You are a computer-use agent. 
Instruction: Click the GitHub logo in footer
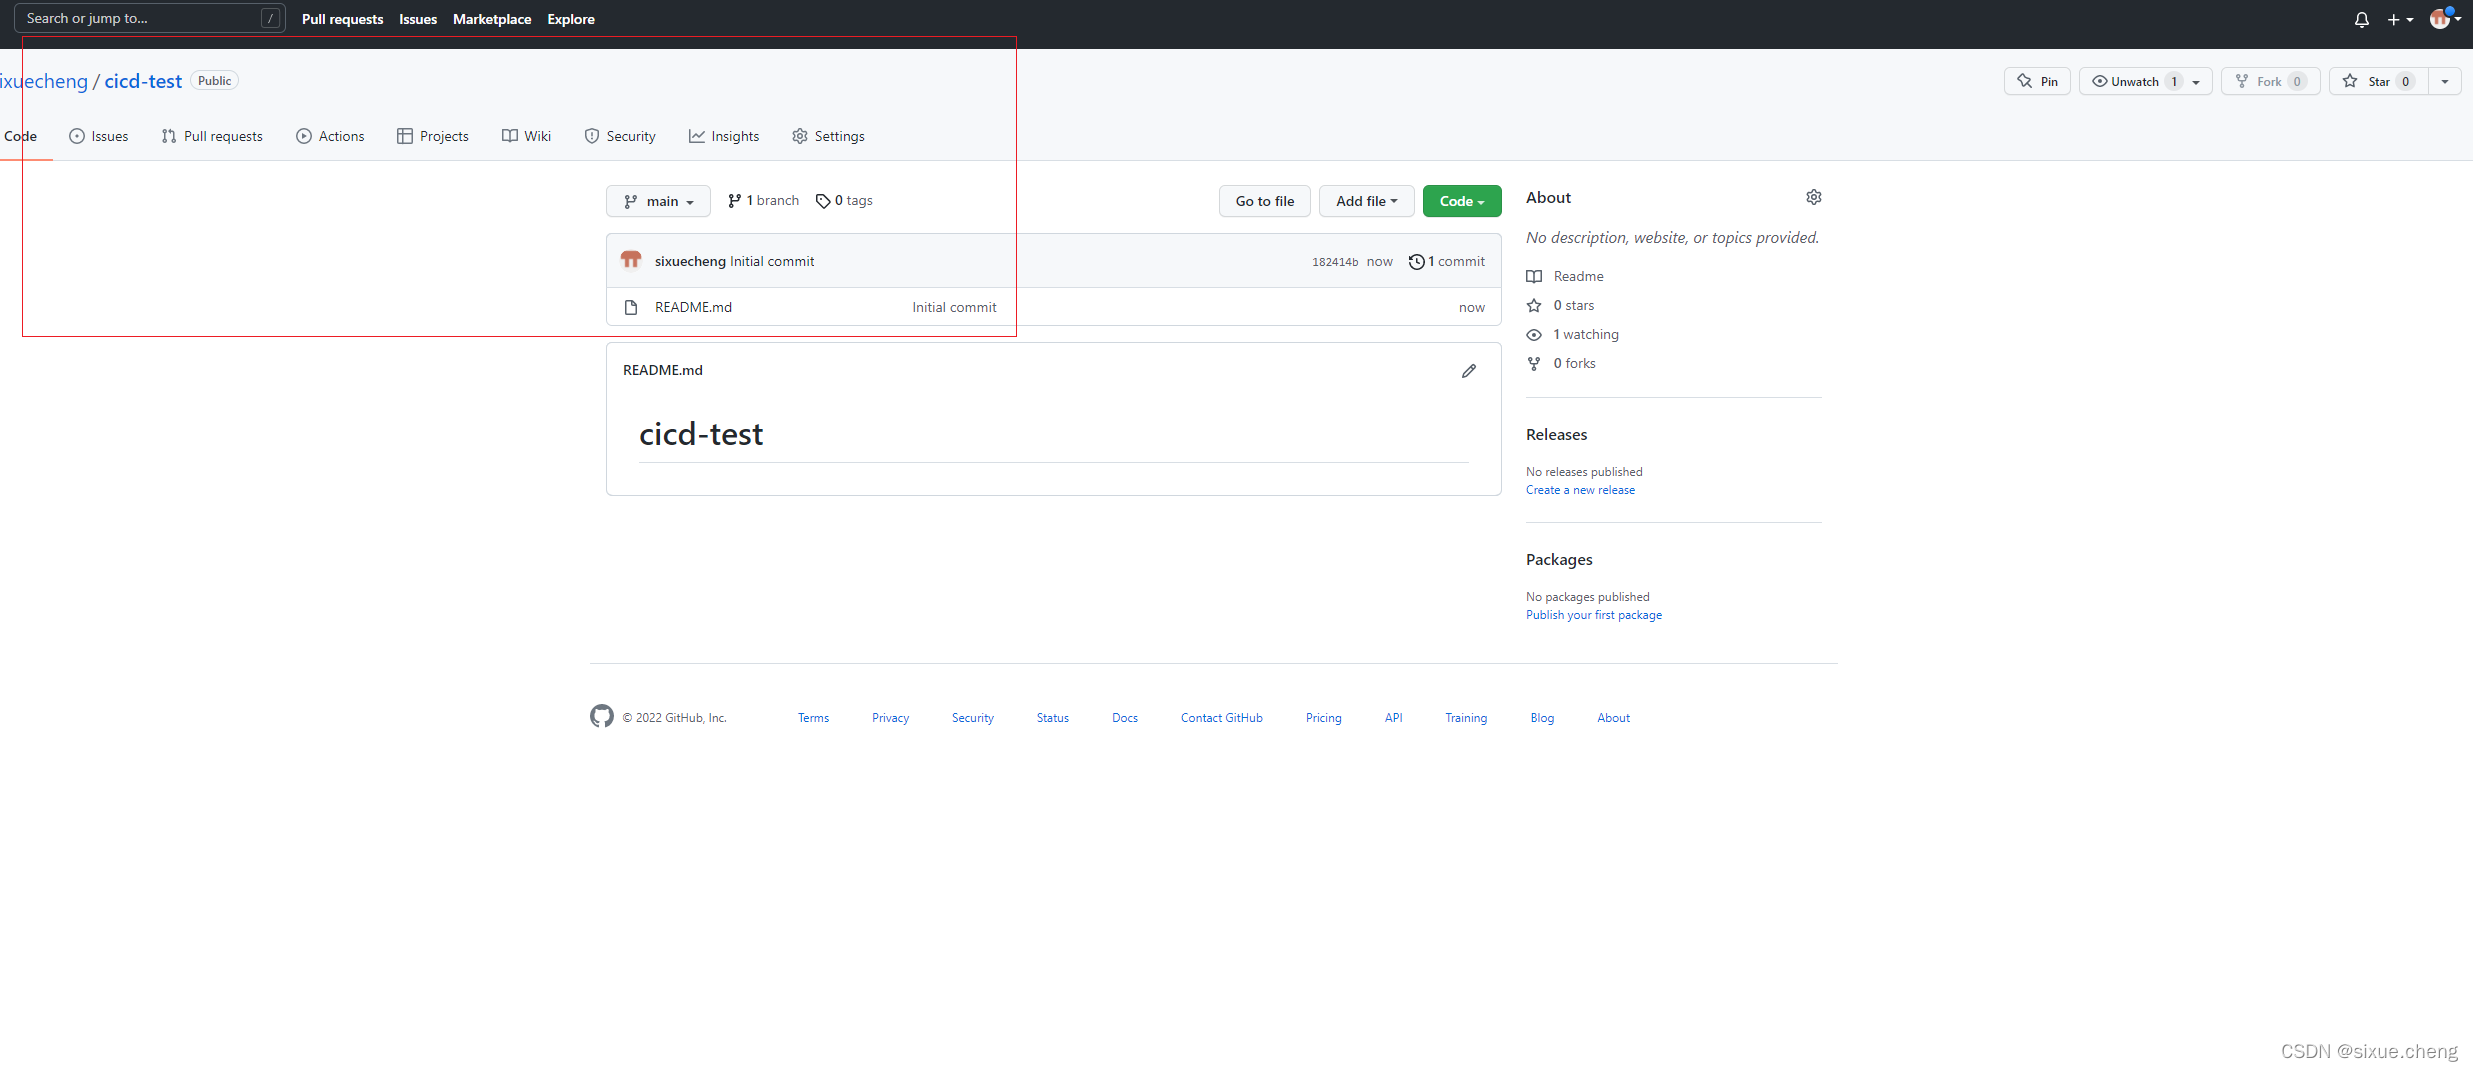click(x=602, y=716)
